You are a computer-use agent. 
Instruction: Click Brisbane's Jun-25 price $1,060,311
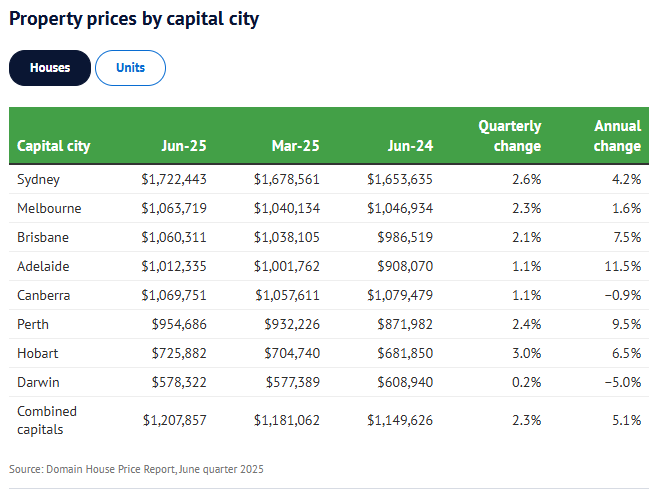pos(174,238)
